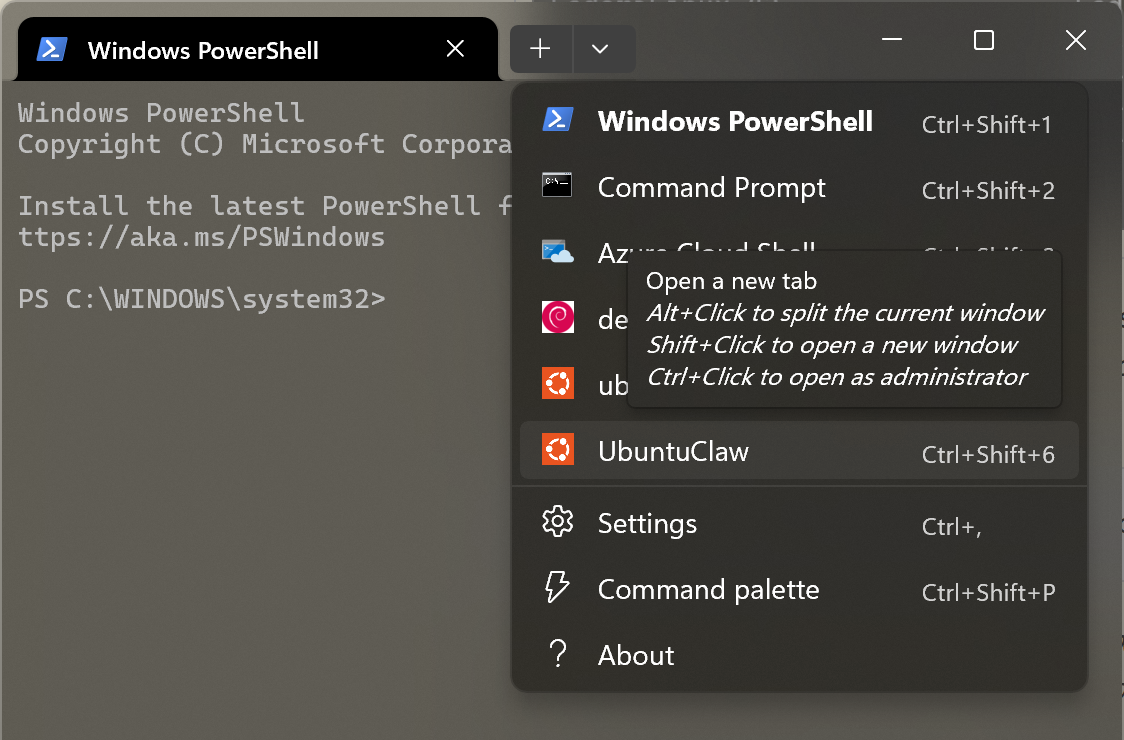Click the ttps://aka.ms/PSWindows link text
The image size is (1124, 740).
pyautogui.click(x=201, y=237)
